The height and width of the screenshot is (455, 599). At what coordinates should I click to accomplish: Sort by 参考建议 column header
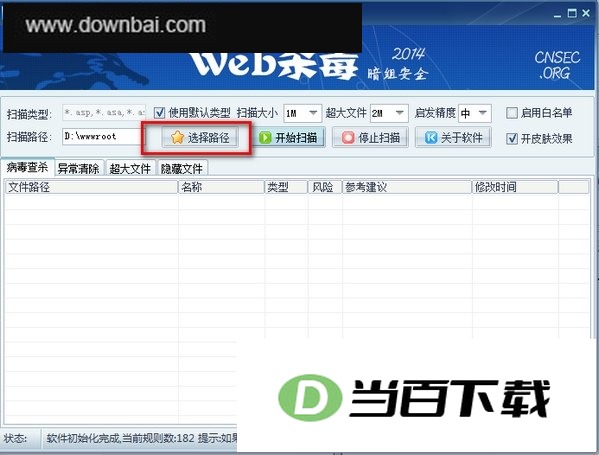(407, 187)
